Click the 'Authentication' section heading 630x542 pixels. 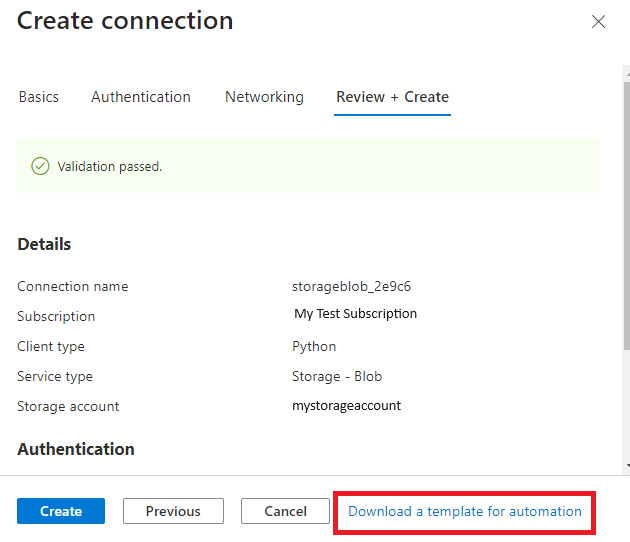[x=76, y=449]
